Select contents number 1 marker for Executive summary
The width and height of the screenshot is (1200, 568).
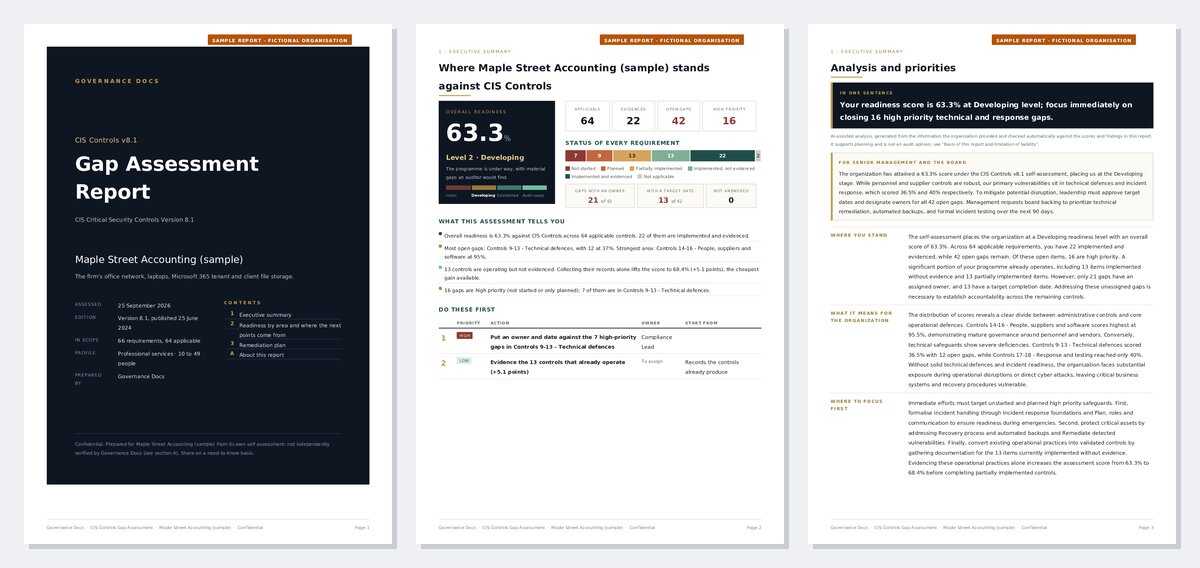coord(232,315)
